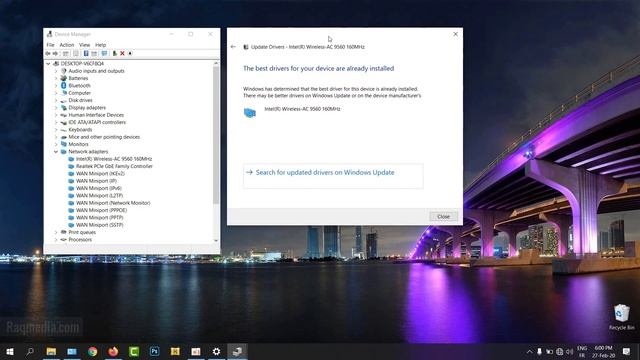
Task: Open taskbar search magnifier
Action: click(30, 351)
